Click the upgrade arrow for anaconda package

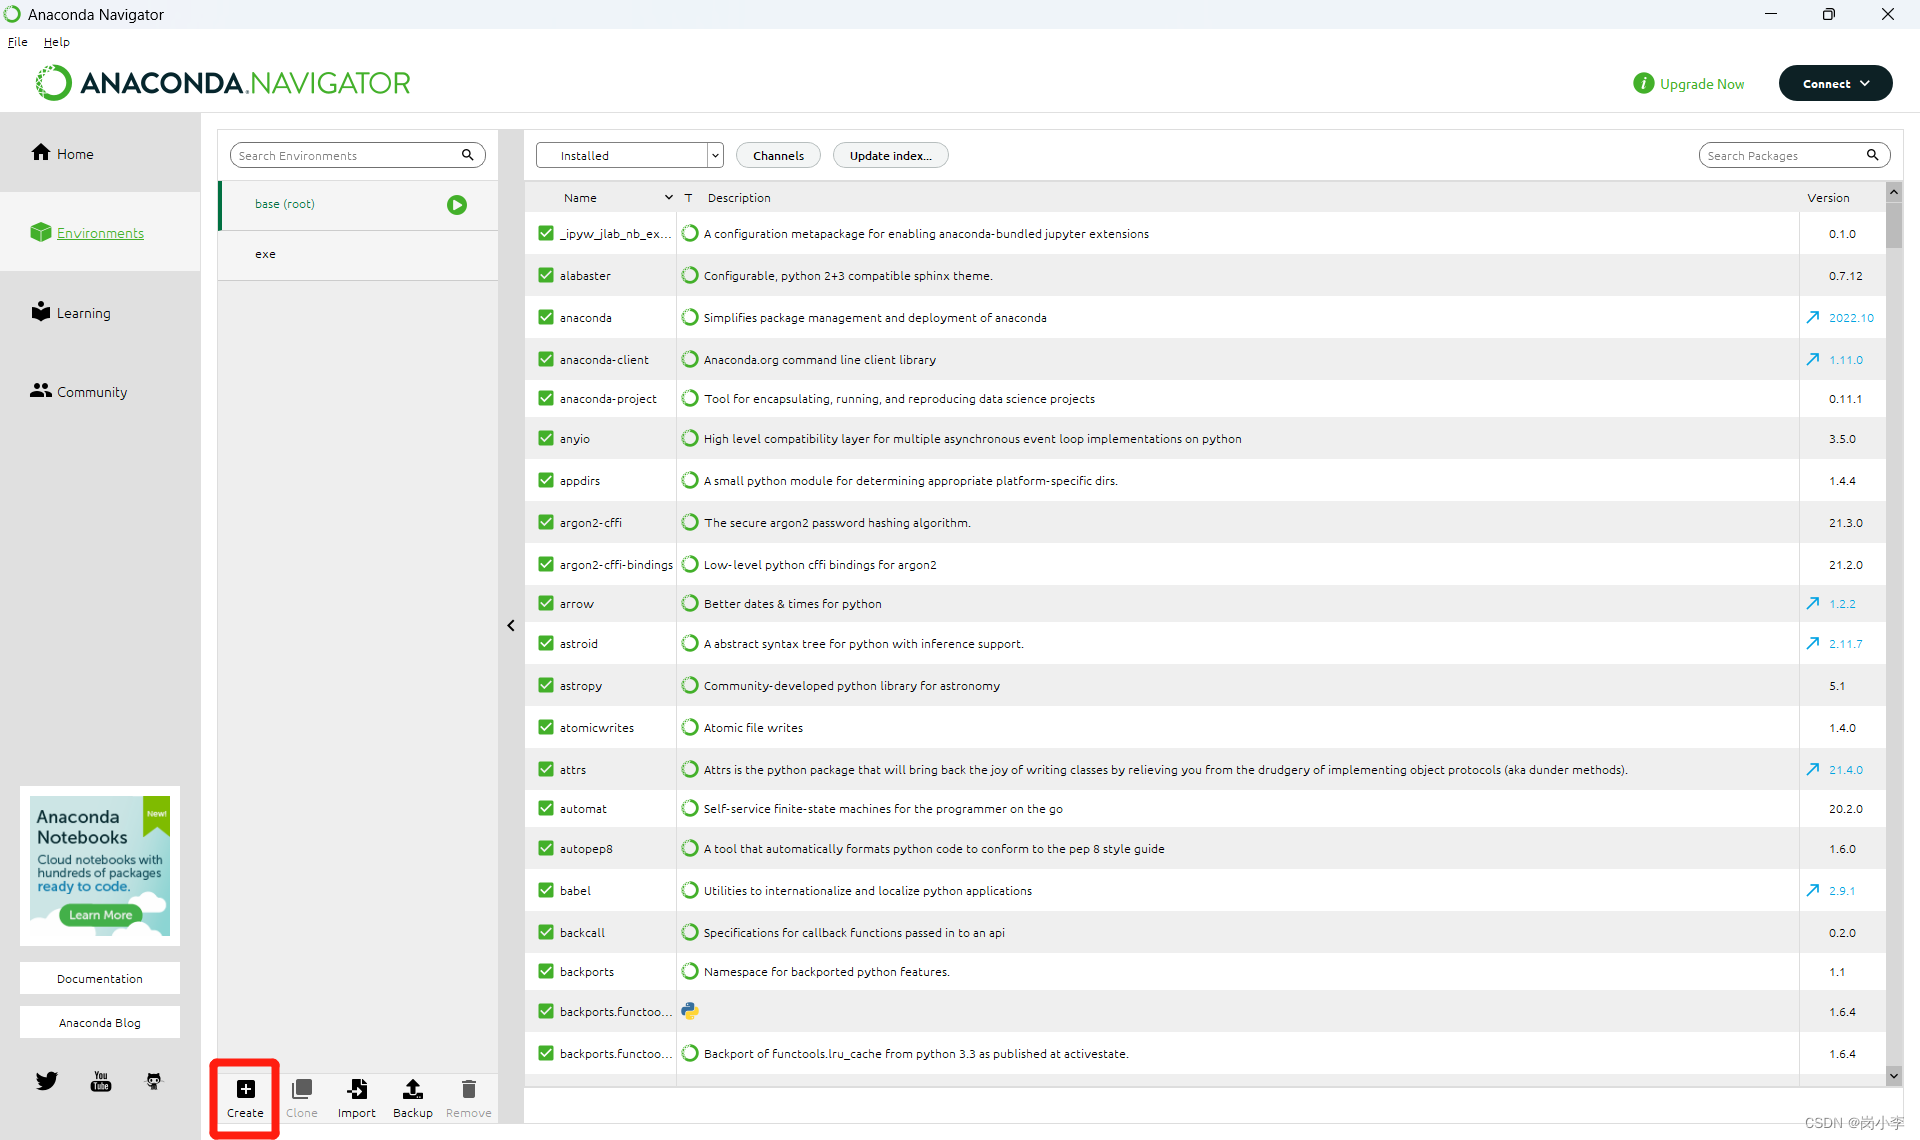[1813, 318]
